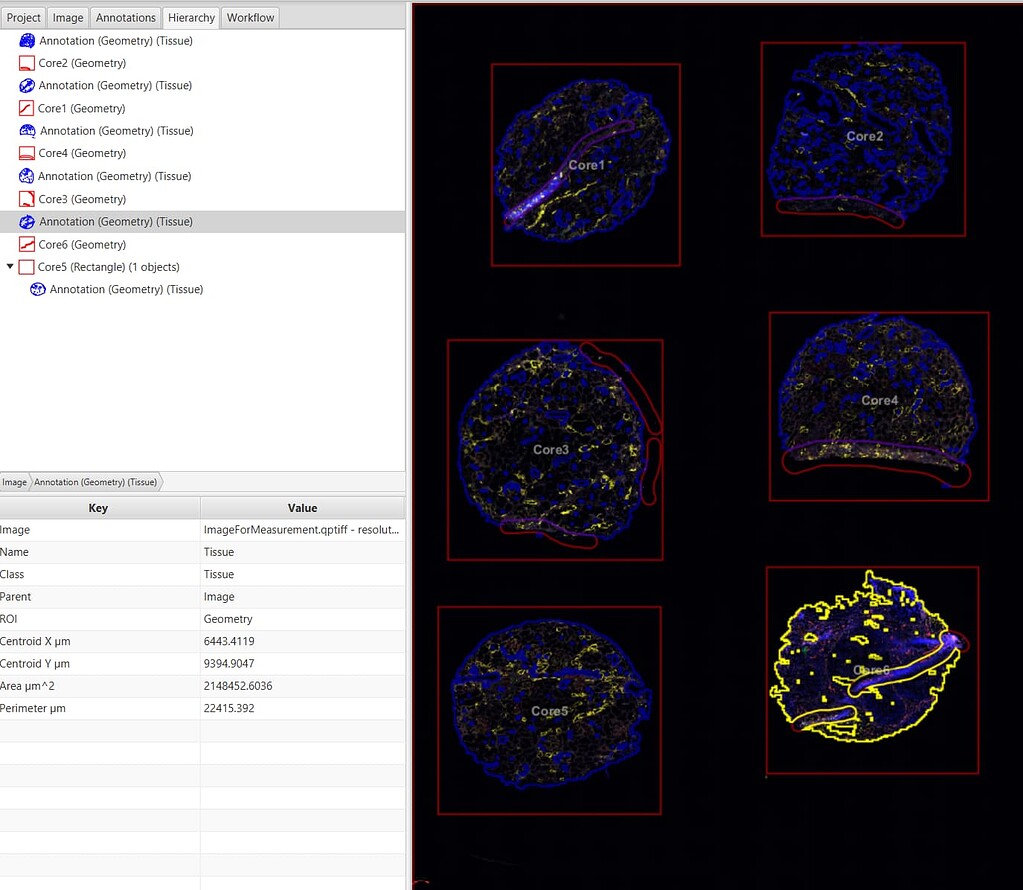The width and height of the screenshot is (1023, 890).
Task: Switch to the Workflow tab
Action: pyautogui.click(x=249, y=17)
